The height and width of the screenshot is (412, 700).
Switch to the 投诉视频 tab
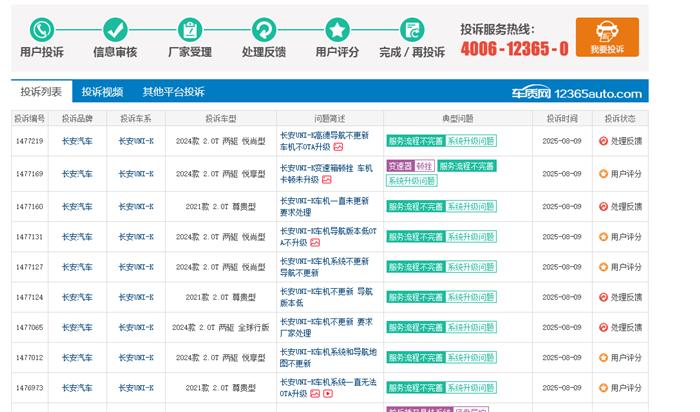[102, 92]
